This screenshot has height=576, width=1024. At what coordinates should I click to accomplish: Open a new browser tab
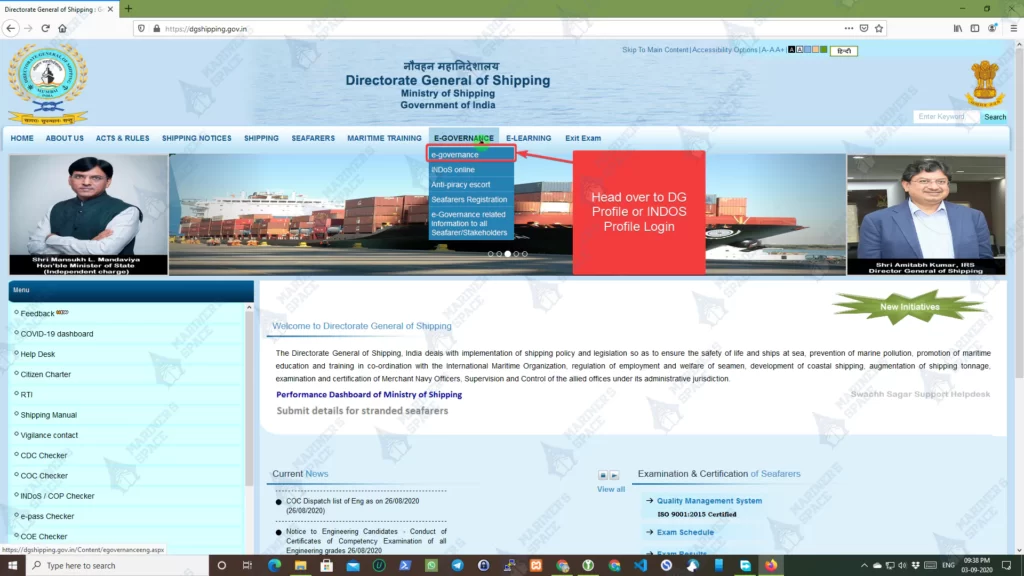128,8
